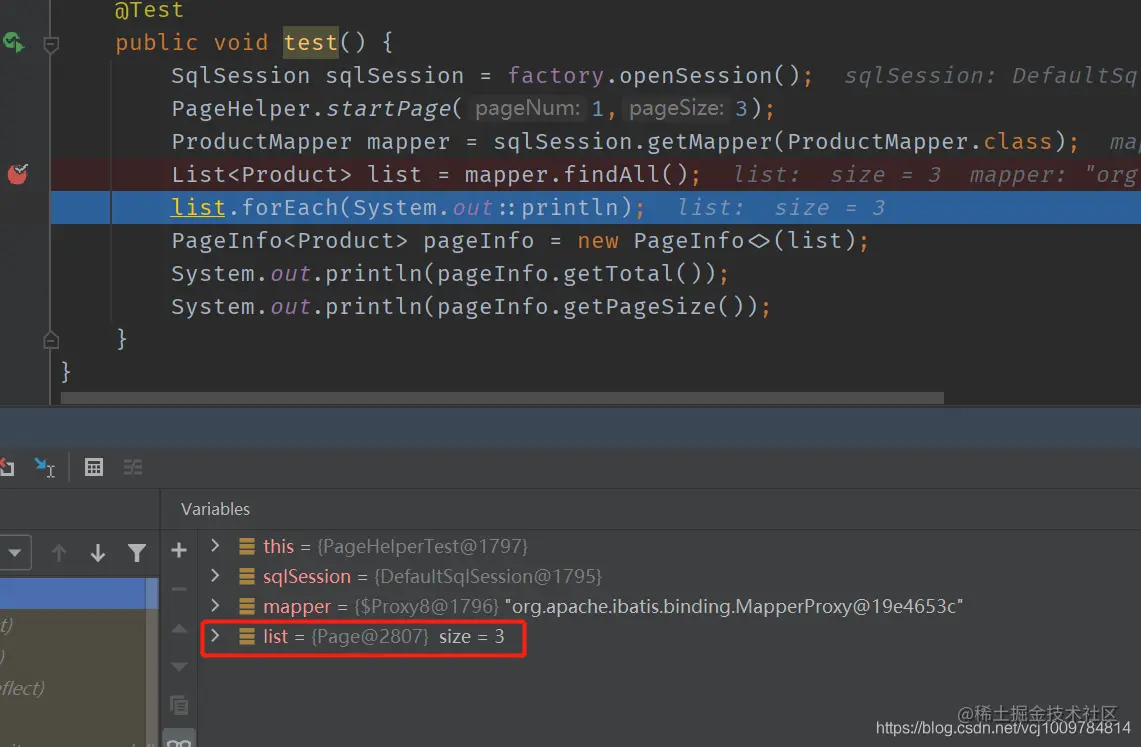Screen dimensions: 1141x747
Task: Select previous frame with up arrow
Action: click(x=59, y=554)
